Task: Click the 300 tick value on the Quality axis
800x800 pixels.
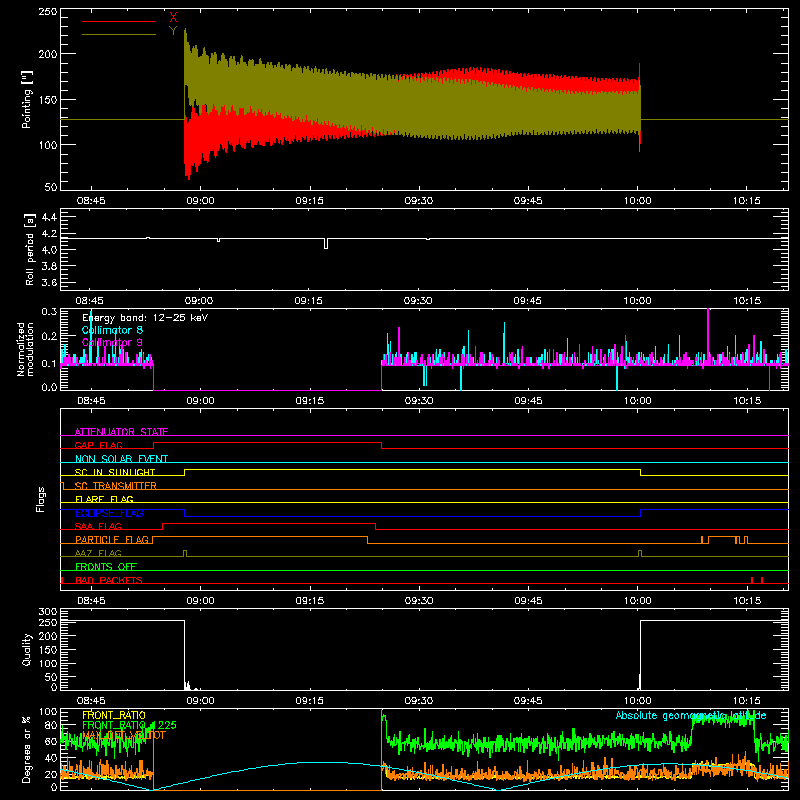Action: point(48,612)
